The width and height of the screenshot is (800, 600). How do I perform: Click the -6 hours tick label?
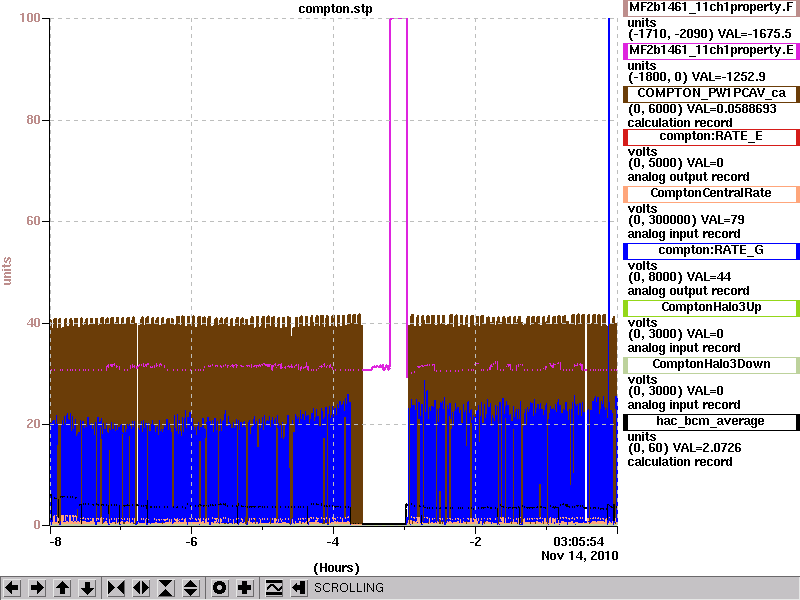click(190, 542)
